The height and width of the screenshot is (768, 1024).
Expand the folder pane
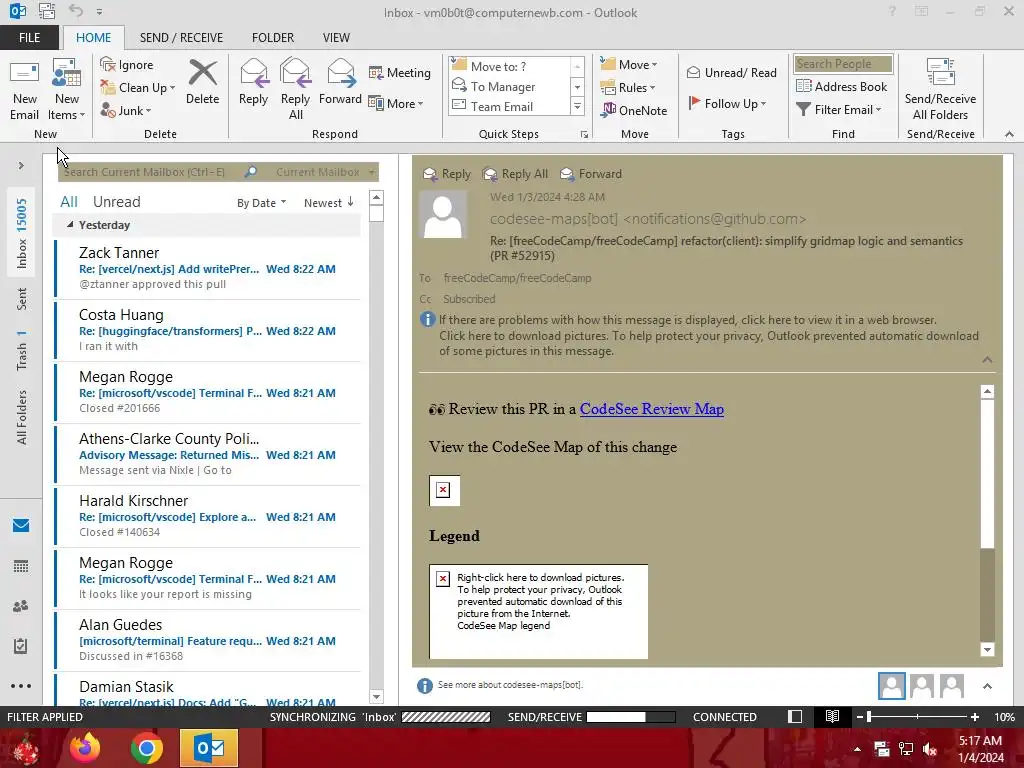[21, 166]
